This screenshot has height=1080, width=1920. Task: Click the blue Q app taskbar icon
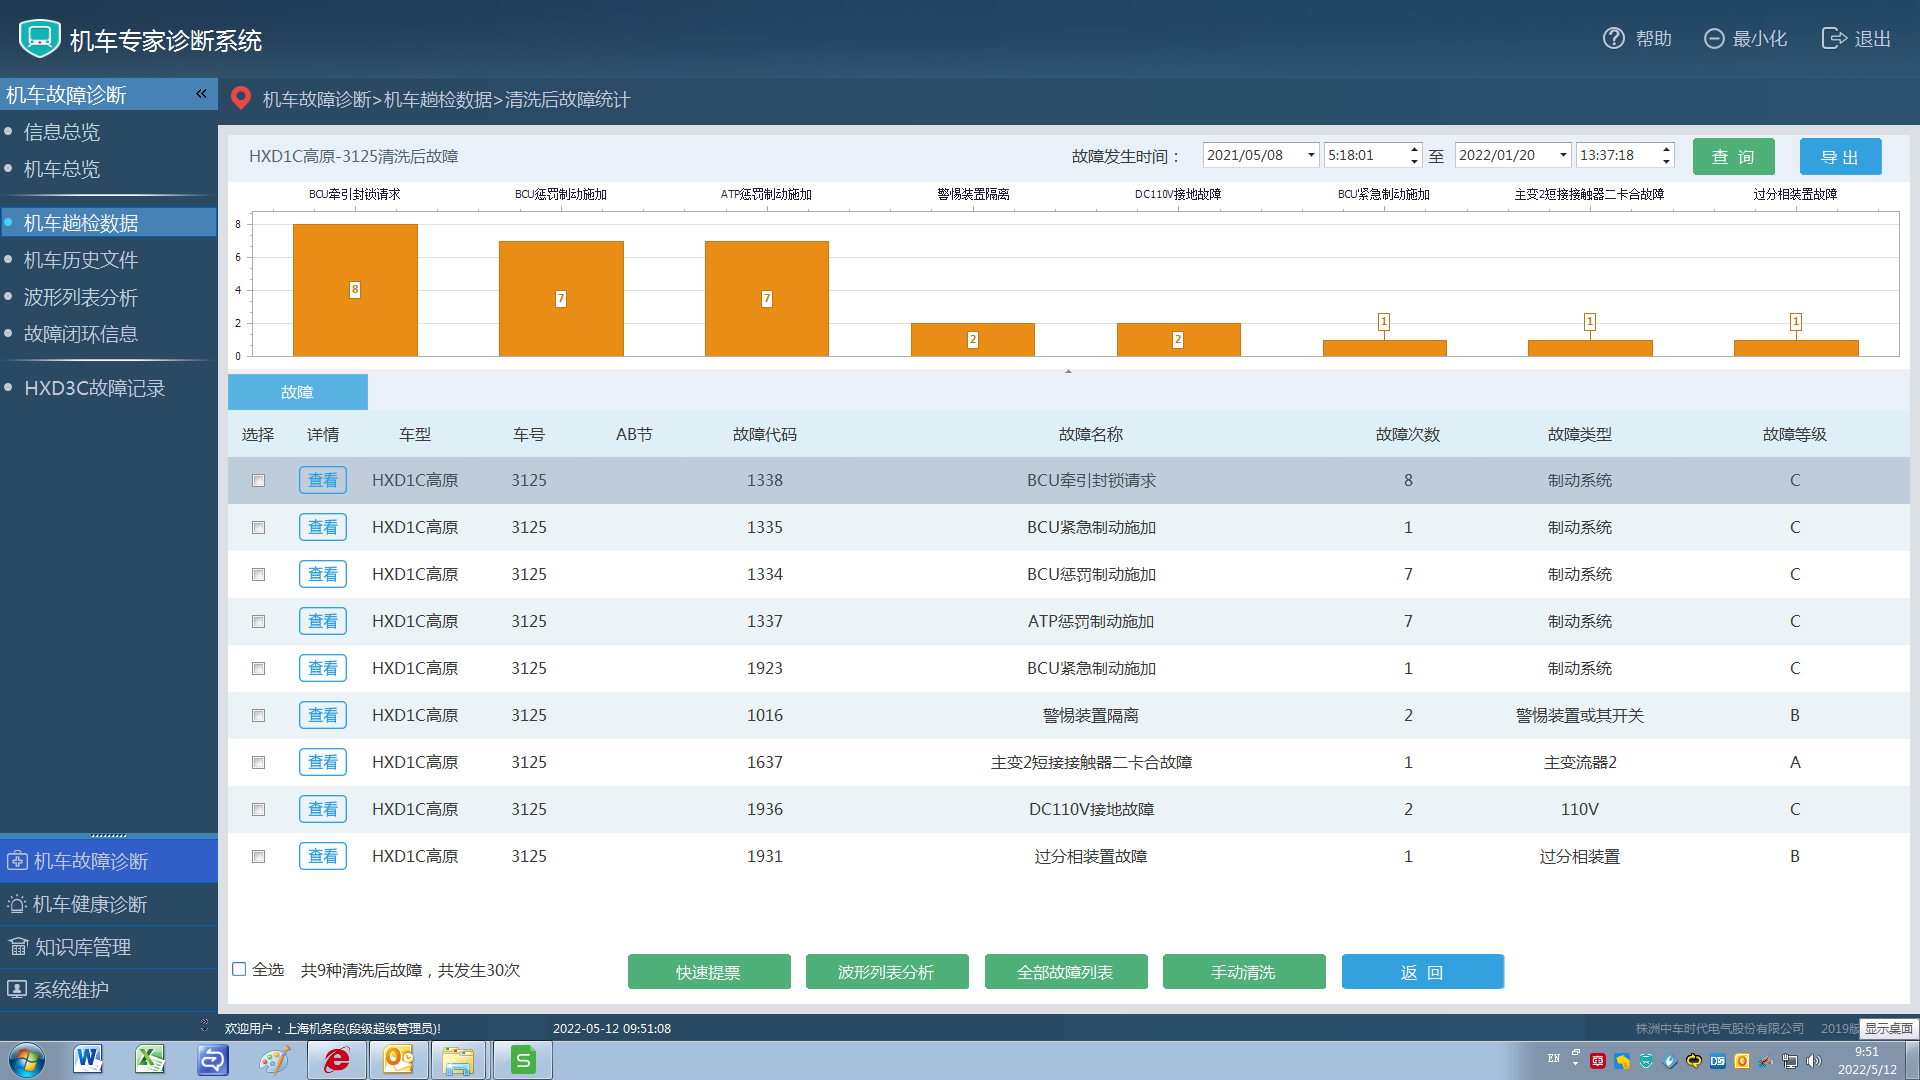[212, 1060]
